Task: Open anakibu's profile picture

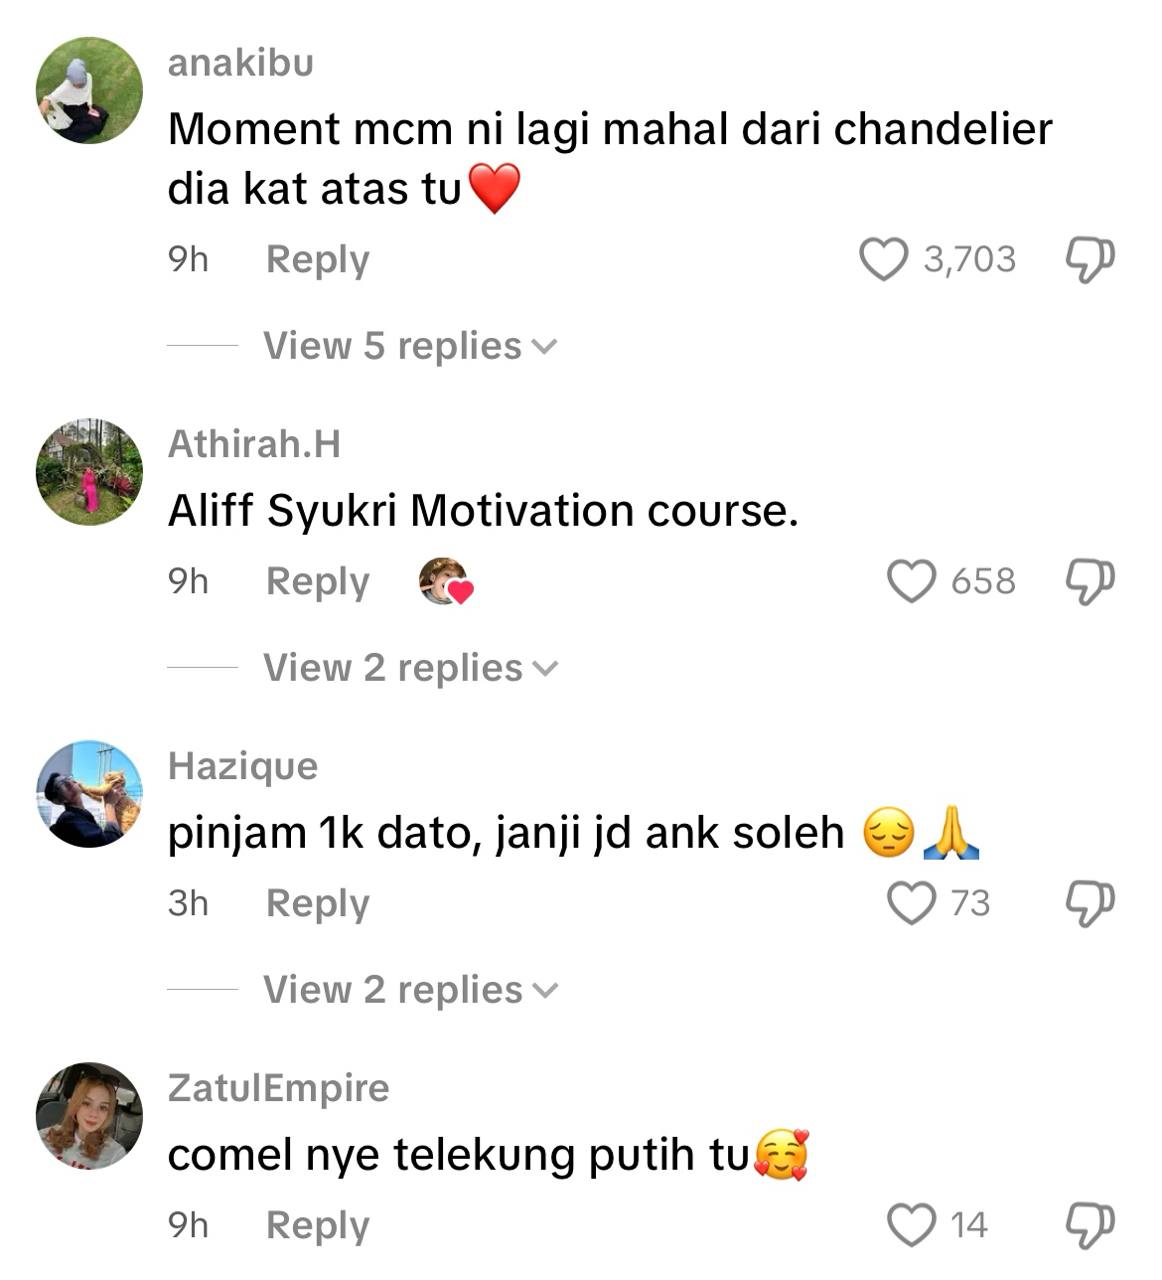Action: [x=89, y=91]
